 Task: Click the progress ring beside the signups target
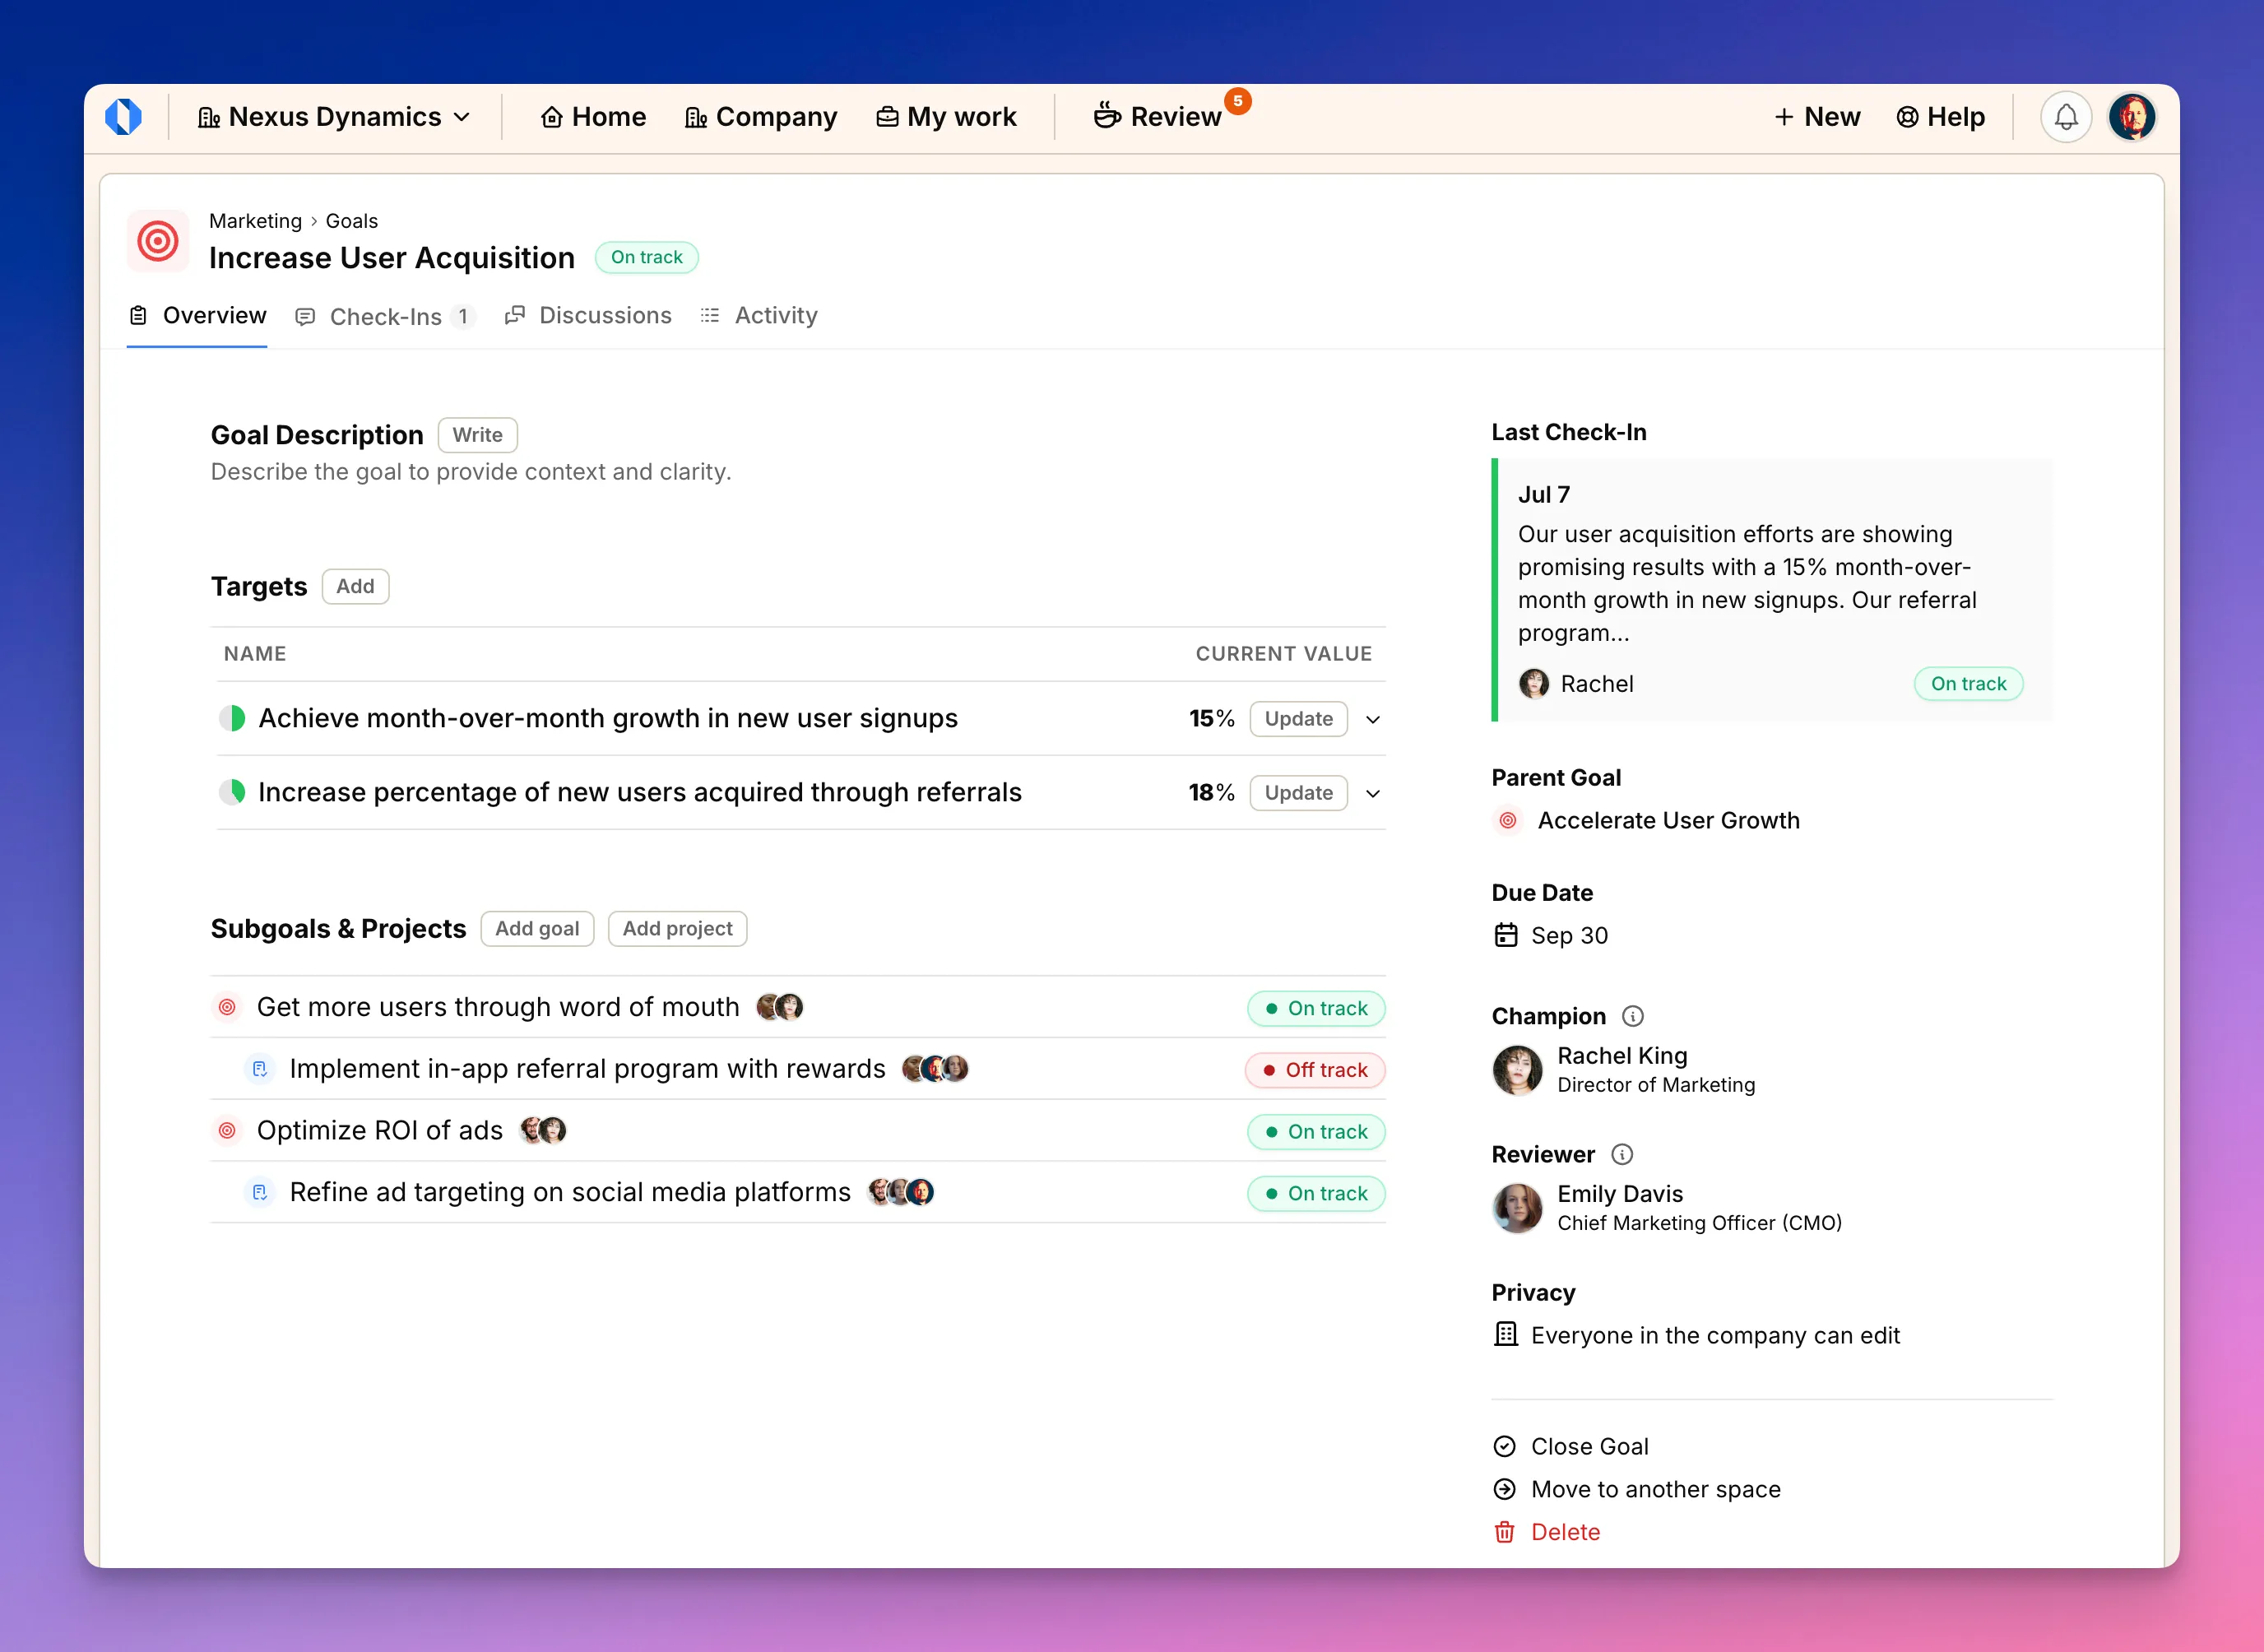point(232,718)
